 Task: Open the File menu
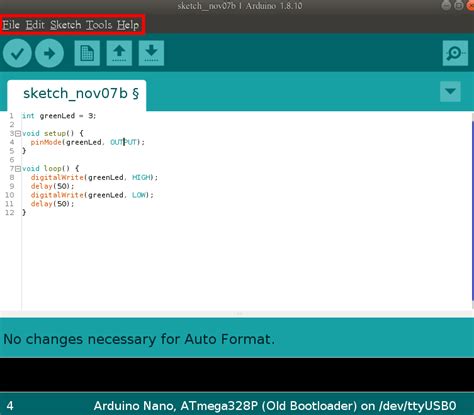(11, 25)
